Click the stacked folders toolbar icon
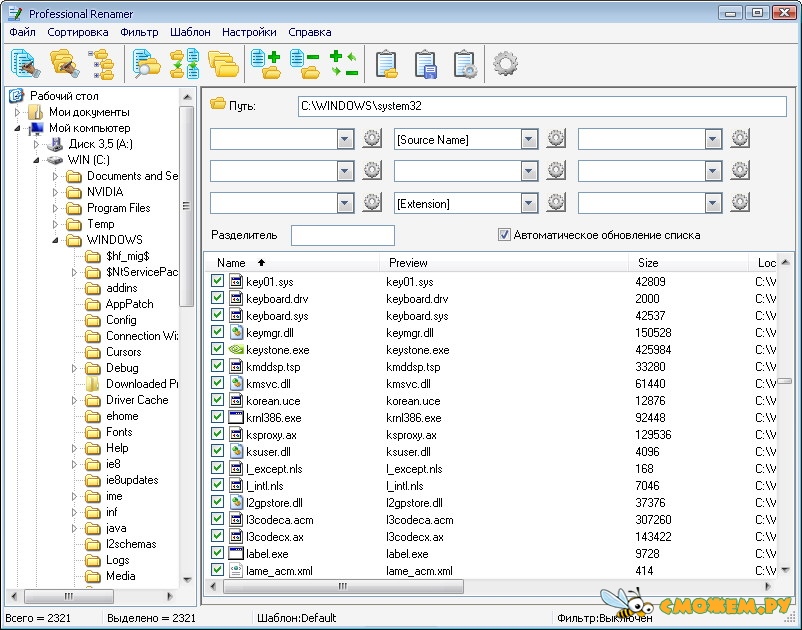Image resolution: width=802 pixels, height=630 pixels. coord(223,64)
